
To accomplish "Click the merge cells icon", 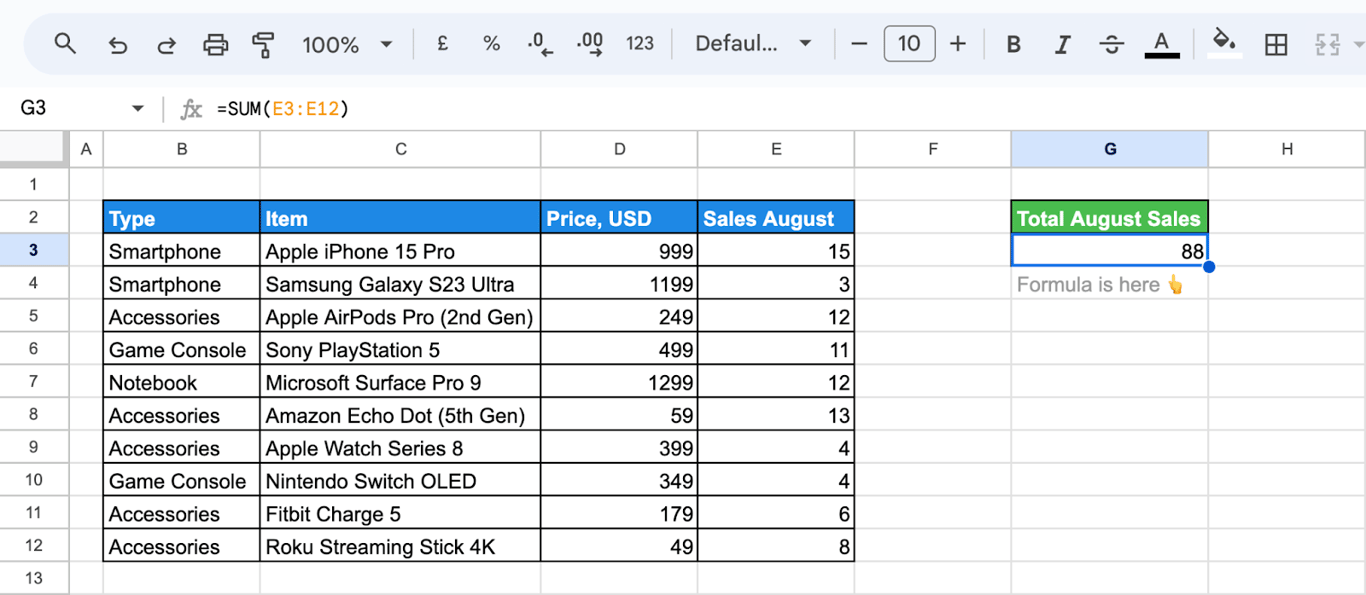I will click(1327, 44).
